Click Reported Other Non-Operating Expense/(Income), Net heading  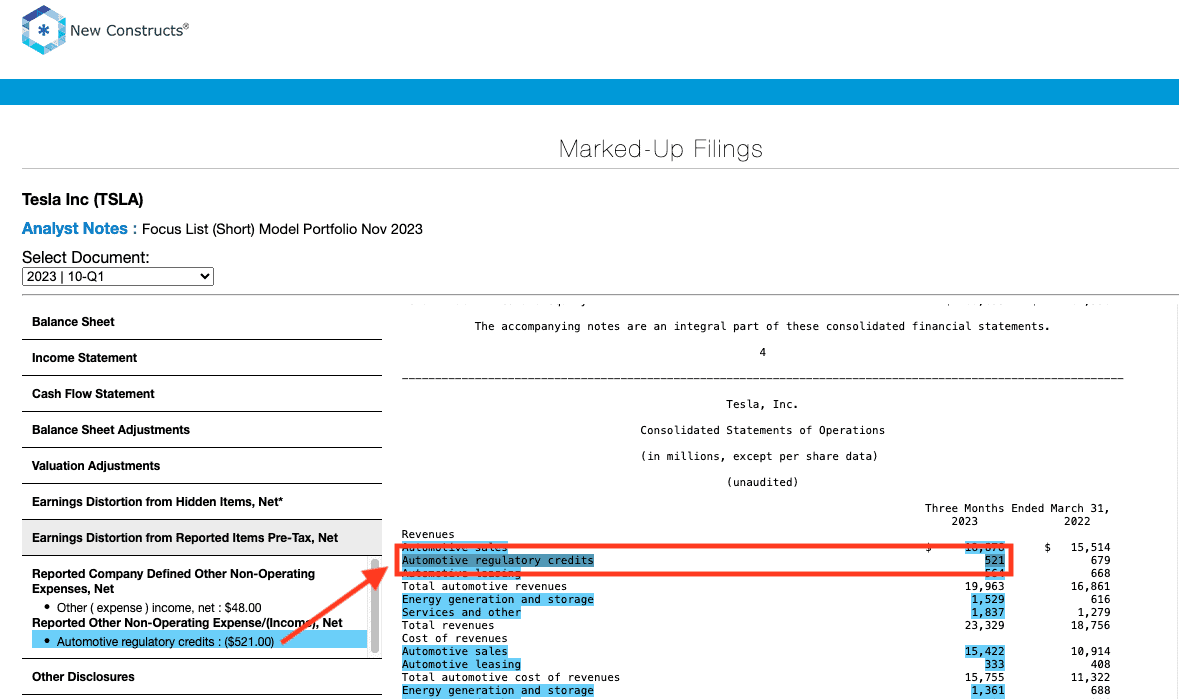click(187, 622)
